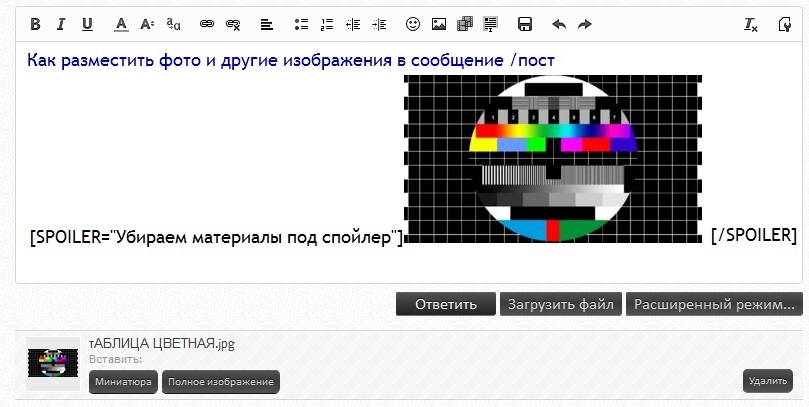The height and width of the screenshot is (407, 809).
Task: Toggle underline formatting
Action: point(87,24)
